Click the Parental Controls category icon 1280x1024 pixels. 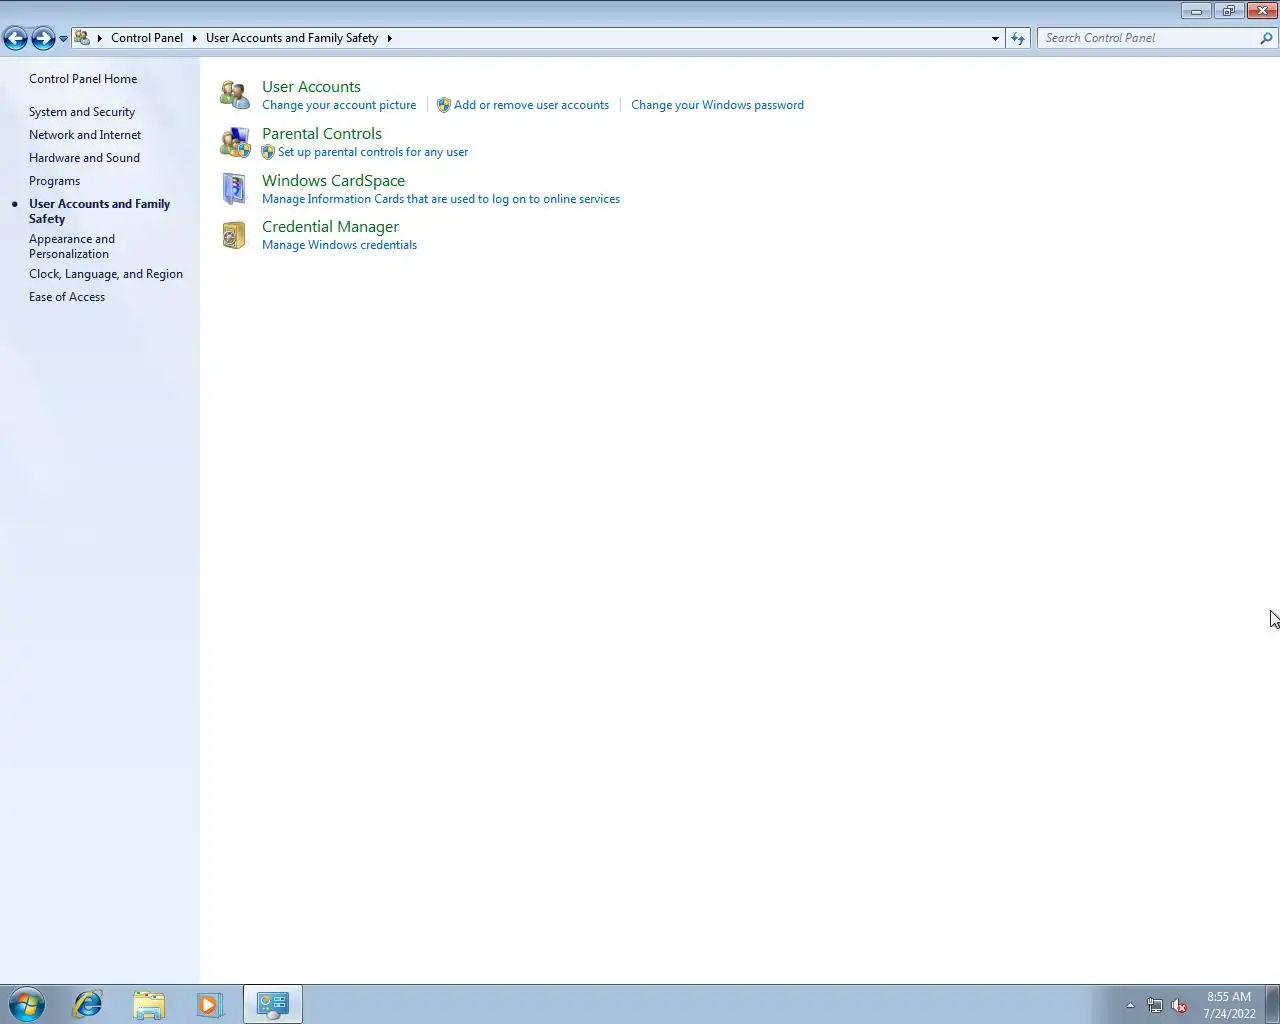235,142
